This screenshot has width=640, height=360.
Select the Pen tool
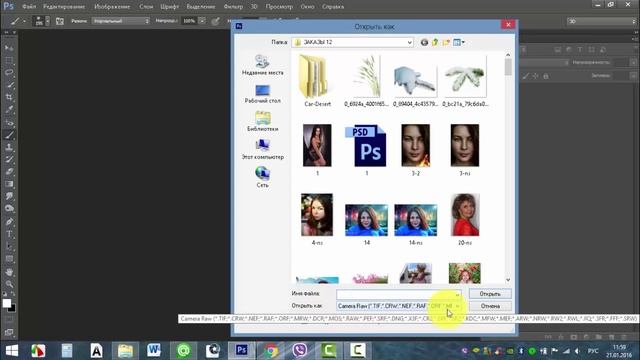tap(9, 222)
